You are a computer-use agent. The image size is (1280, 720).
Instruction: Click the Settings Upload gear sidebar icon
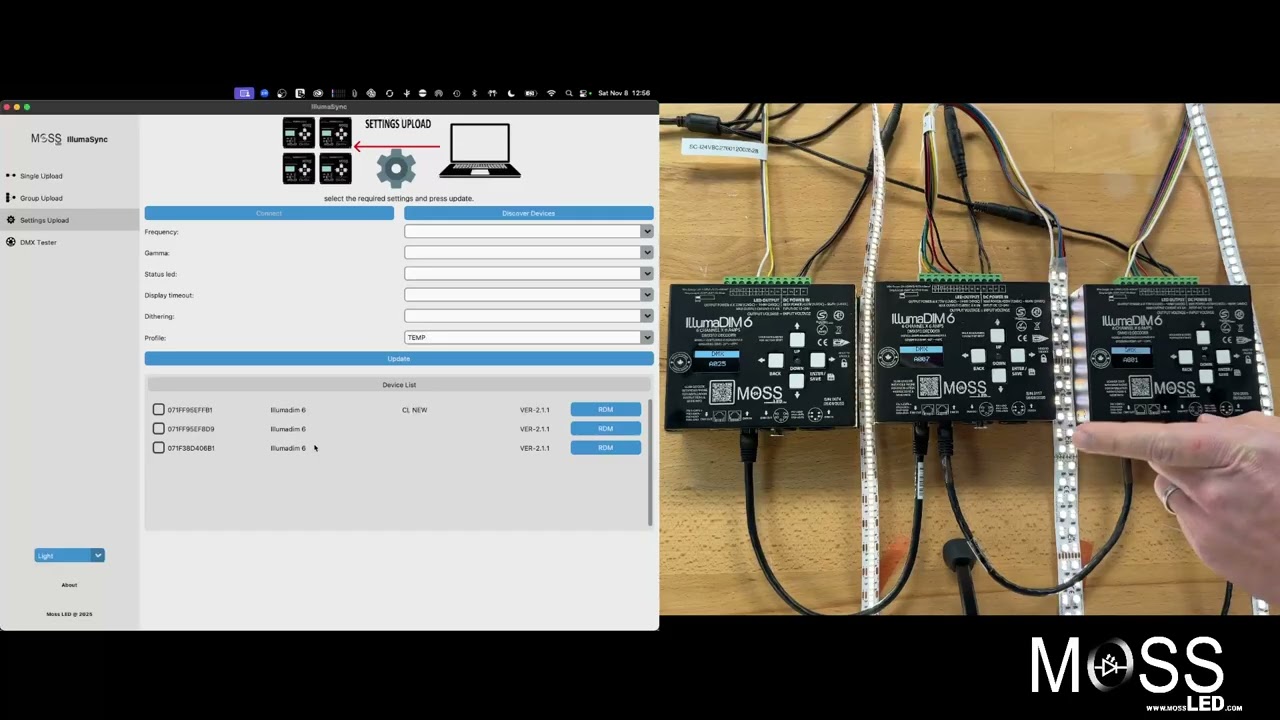(11, 220)
